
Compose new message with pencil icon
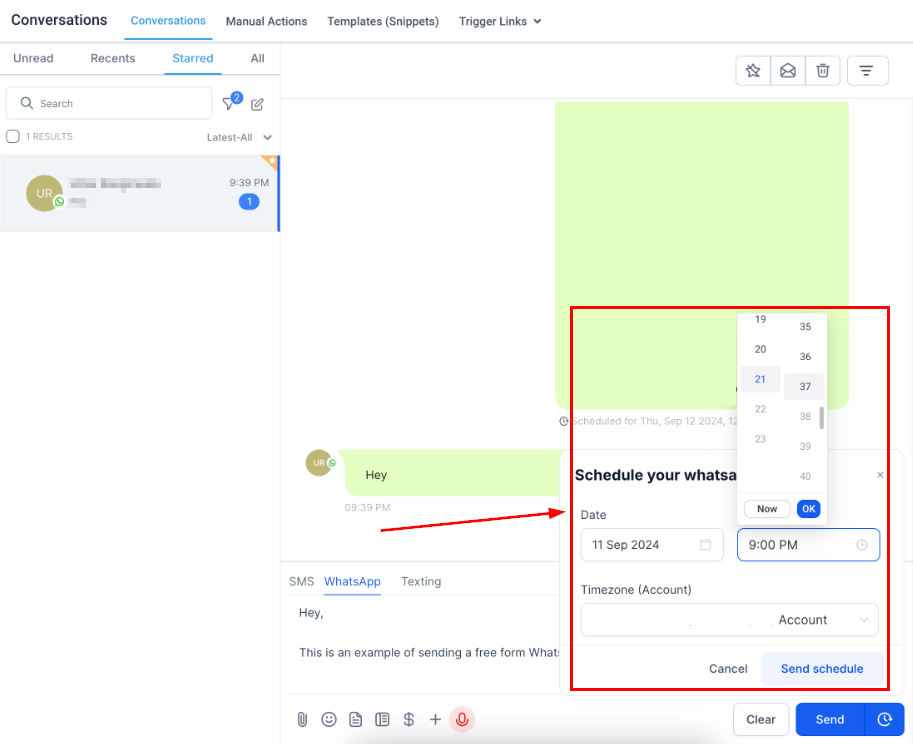pyautogui.click(x=258, y=104)
